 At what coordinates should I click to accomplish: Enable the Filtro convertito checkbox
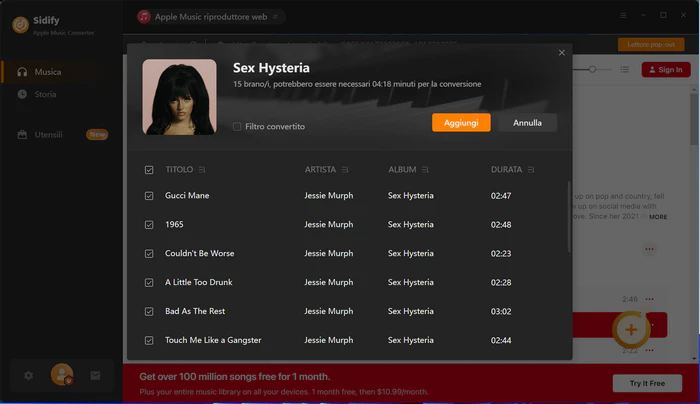[237, 127]
